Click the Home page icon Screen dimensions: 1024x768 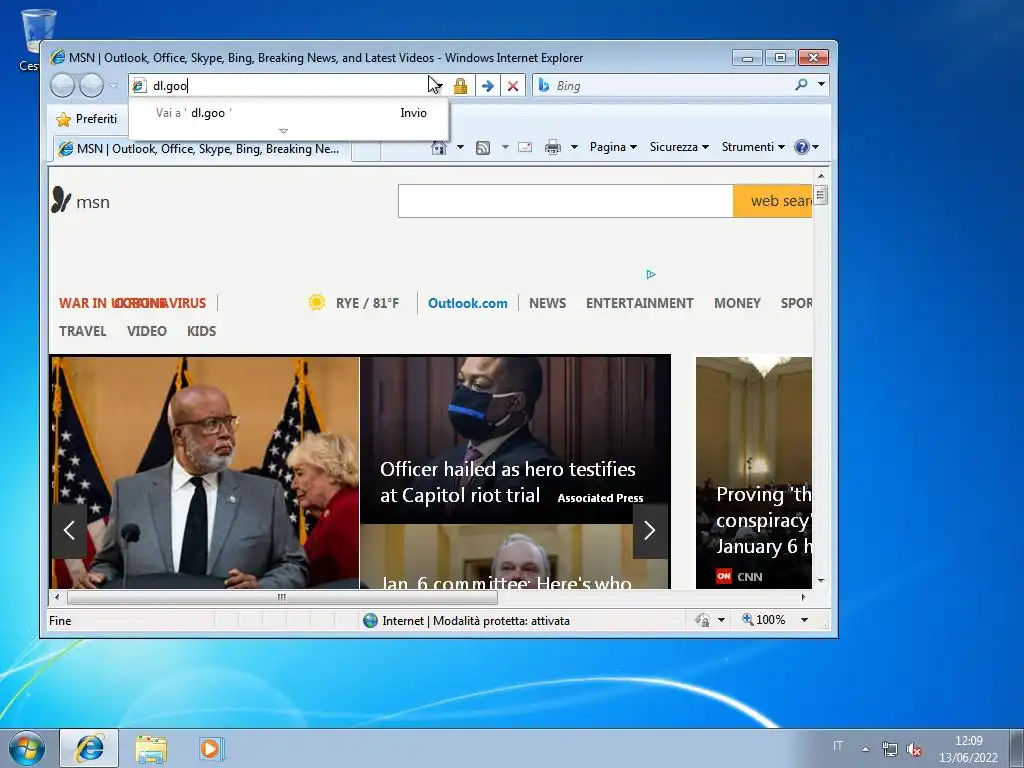(x=439, y=148)
